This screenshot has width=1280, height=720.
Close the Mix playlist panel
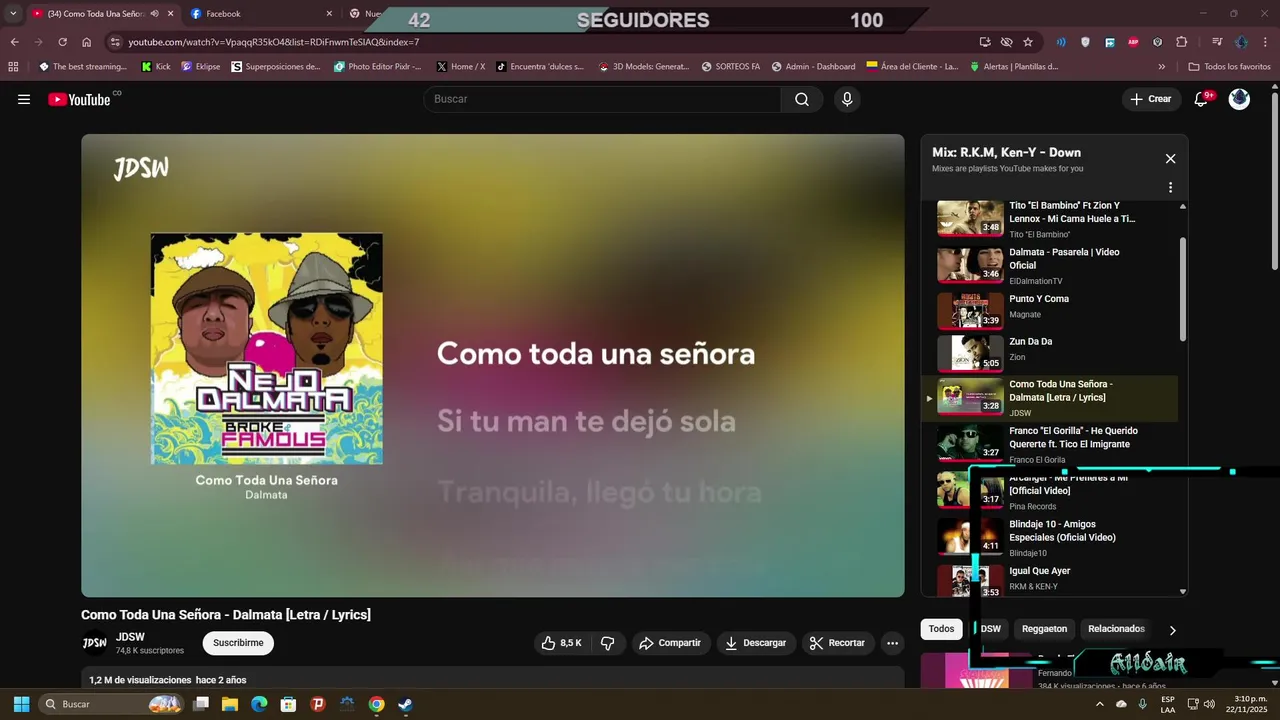[x=1170, y=159]
